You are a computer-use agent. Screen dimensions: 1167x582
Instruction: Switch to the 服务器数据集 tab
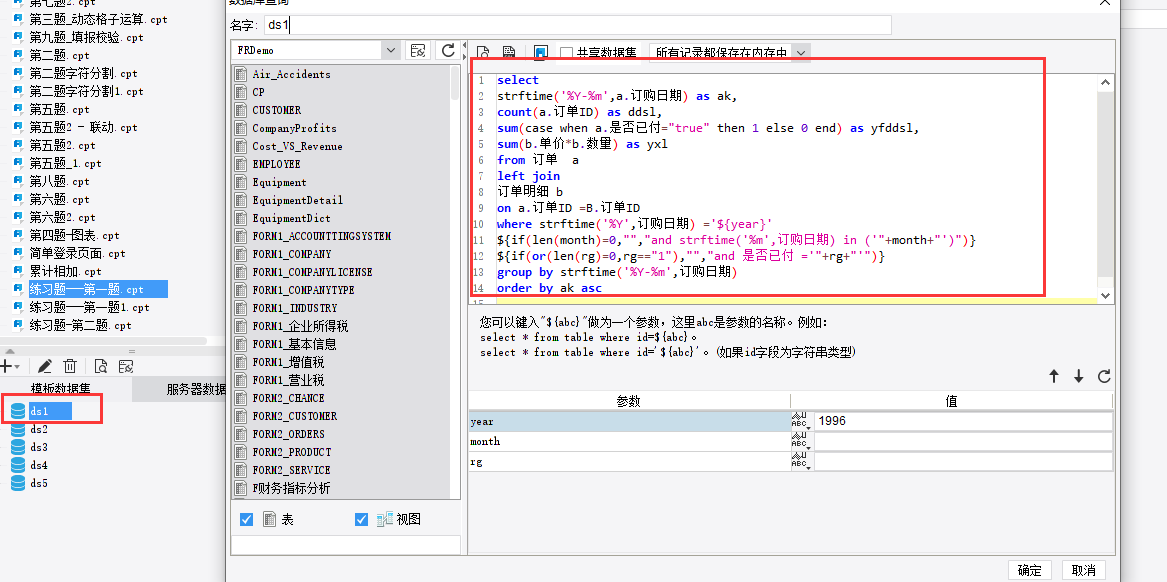click(195, 390)
